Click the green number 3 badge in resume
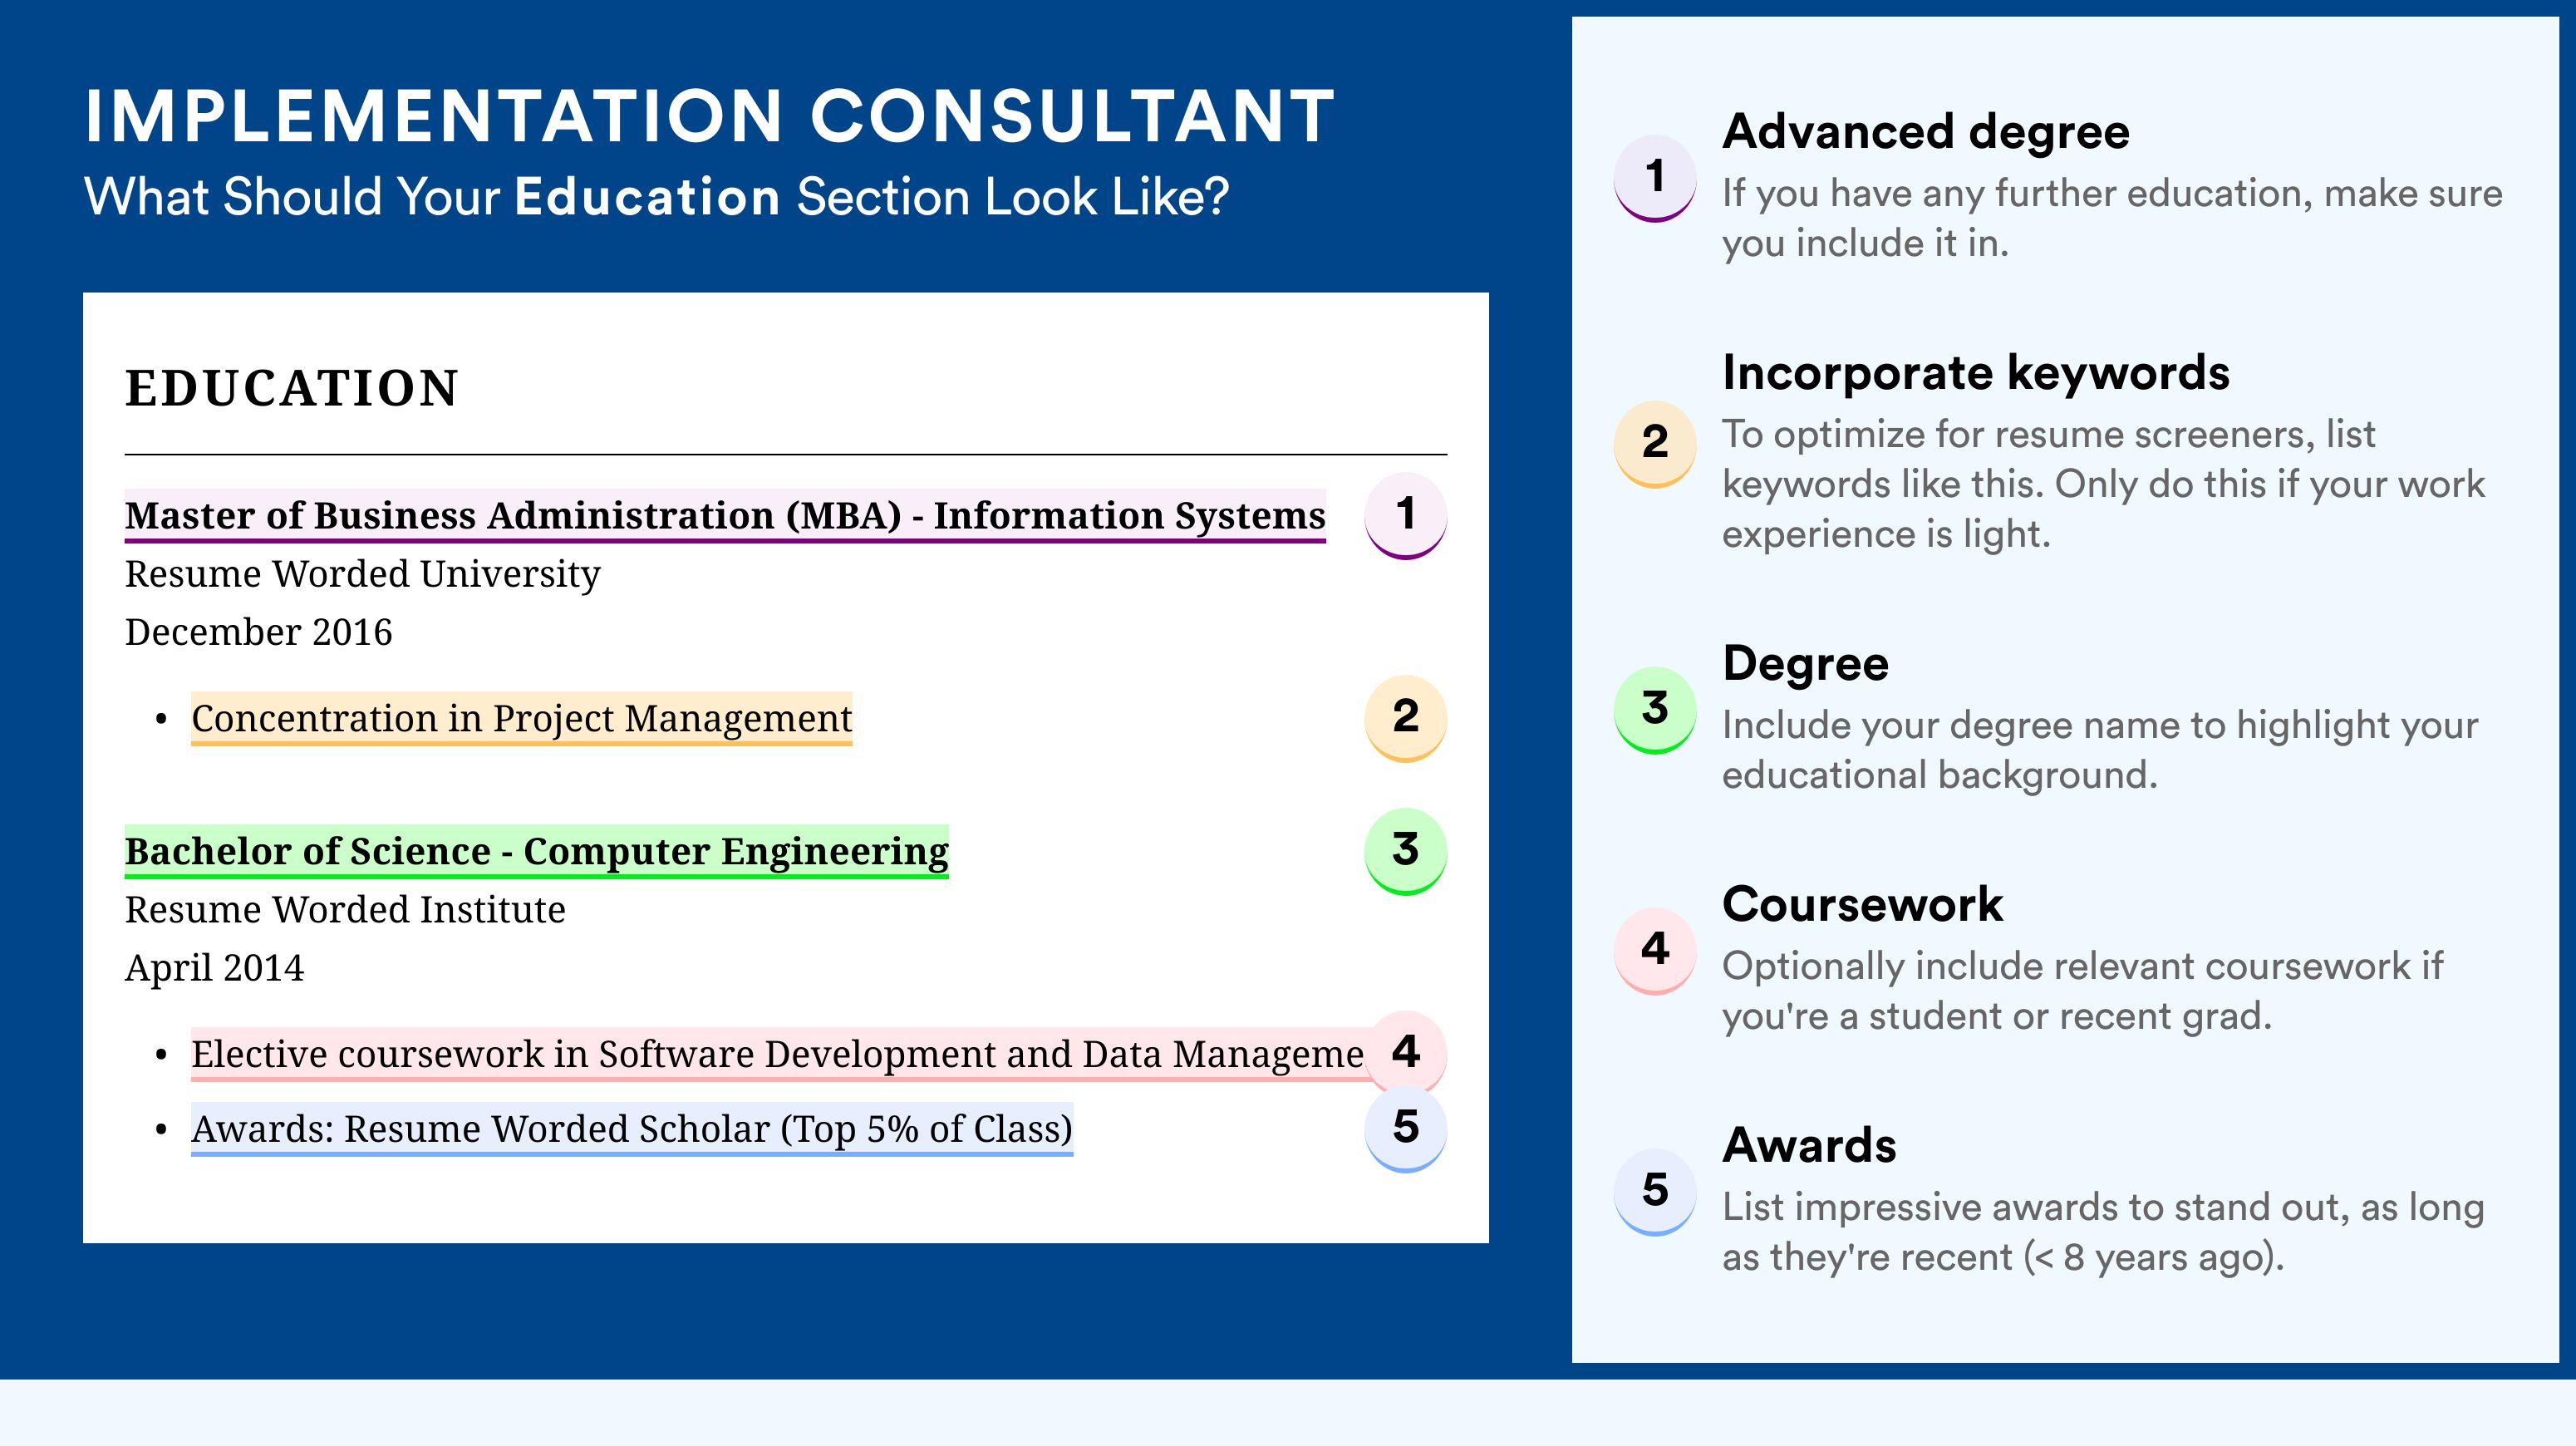 coord(1405,851)
